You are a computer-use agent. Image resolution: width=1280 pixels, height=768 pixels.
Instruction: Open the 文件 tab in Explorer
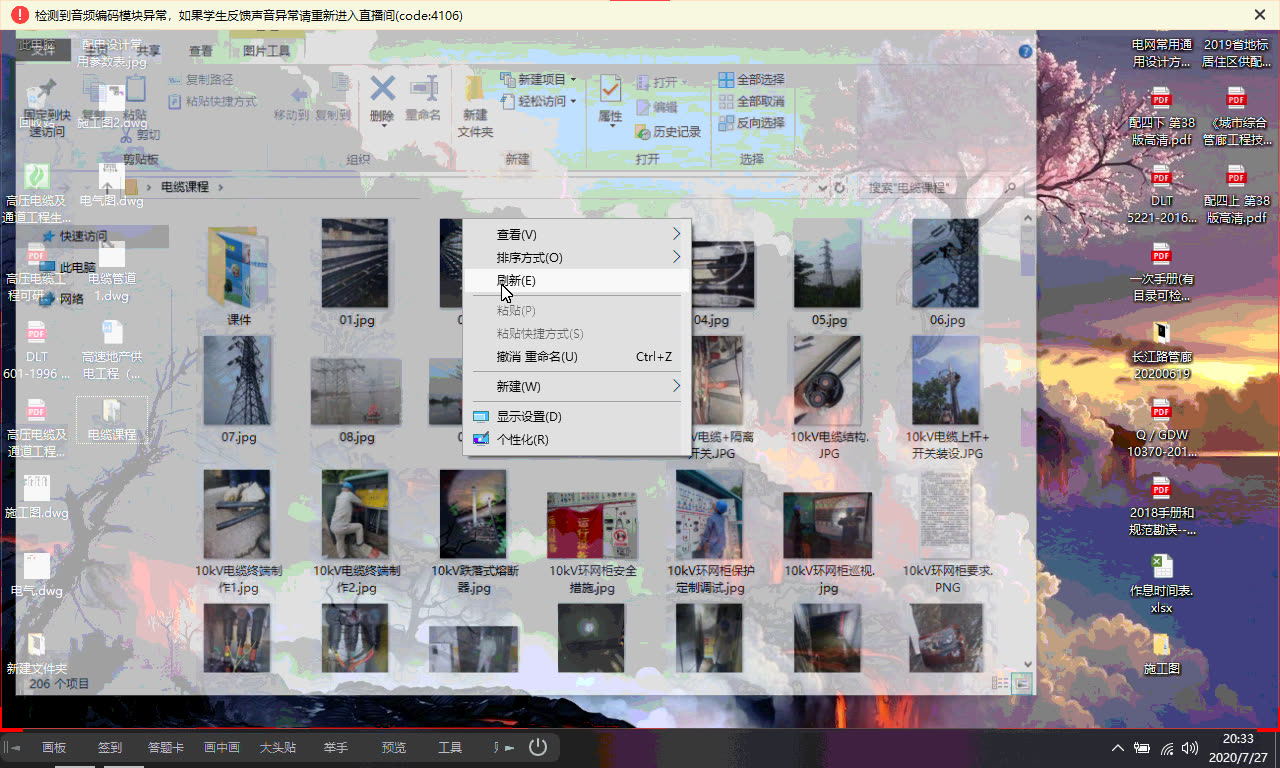[x=43, y=50]
